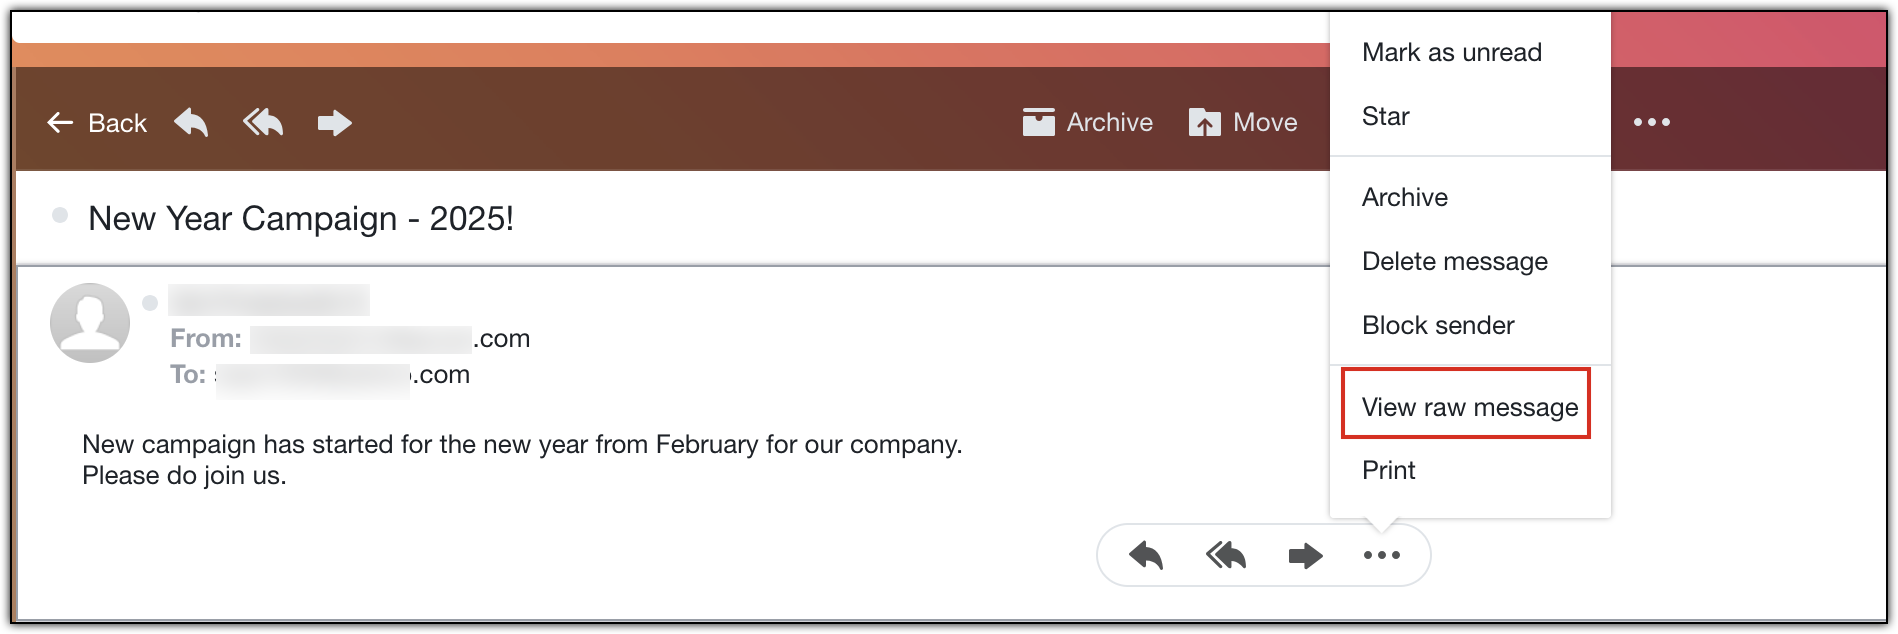Click the Back arrow button
The height and width of the screenshot is (634, 1898).
pyautogui.click(x=96, y=123)
